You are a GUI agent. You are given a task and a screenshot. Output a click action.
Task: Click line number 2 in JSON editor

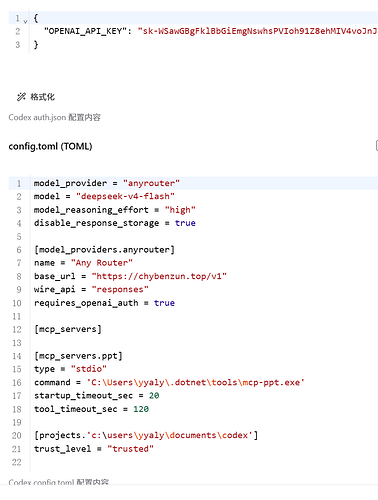(x=18, y=32)
